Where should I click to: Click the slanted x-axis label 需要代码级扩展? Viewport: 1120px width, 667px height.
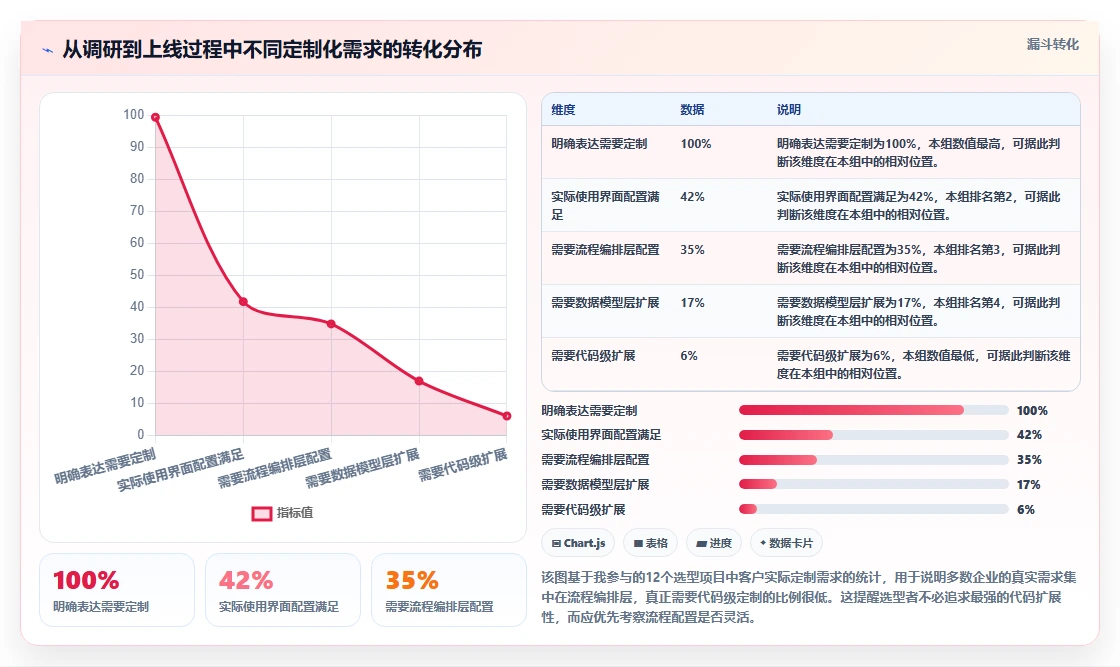tap(463, 465)
